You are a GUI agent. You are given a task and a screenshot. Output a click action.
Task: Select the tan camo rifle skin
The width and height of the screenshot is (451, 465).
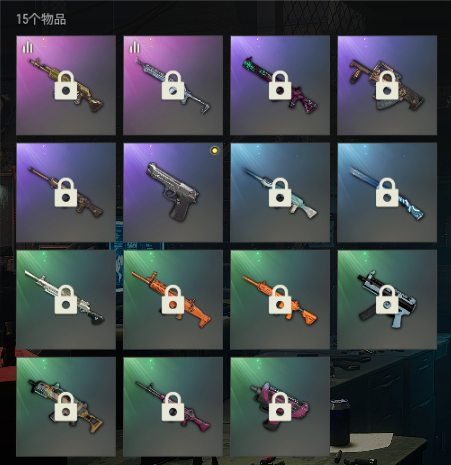coord(66,407)
